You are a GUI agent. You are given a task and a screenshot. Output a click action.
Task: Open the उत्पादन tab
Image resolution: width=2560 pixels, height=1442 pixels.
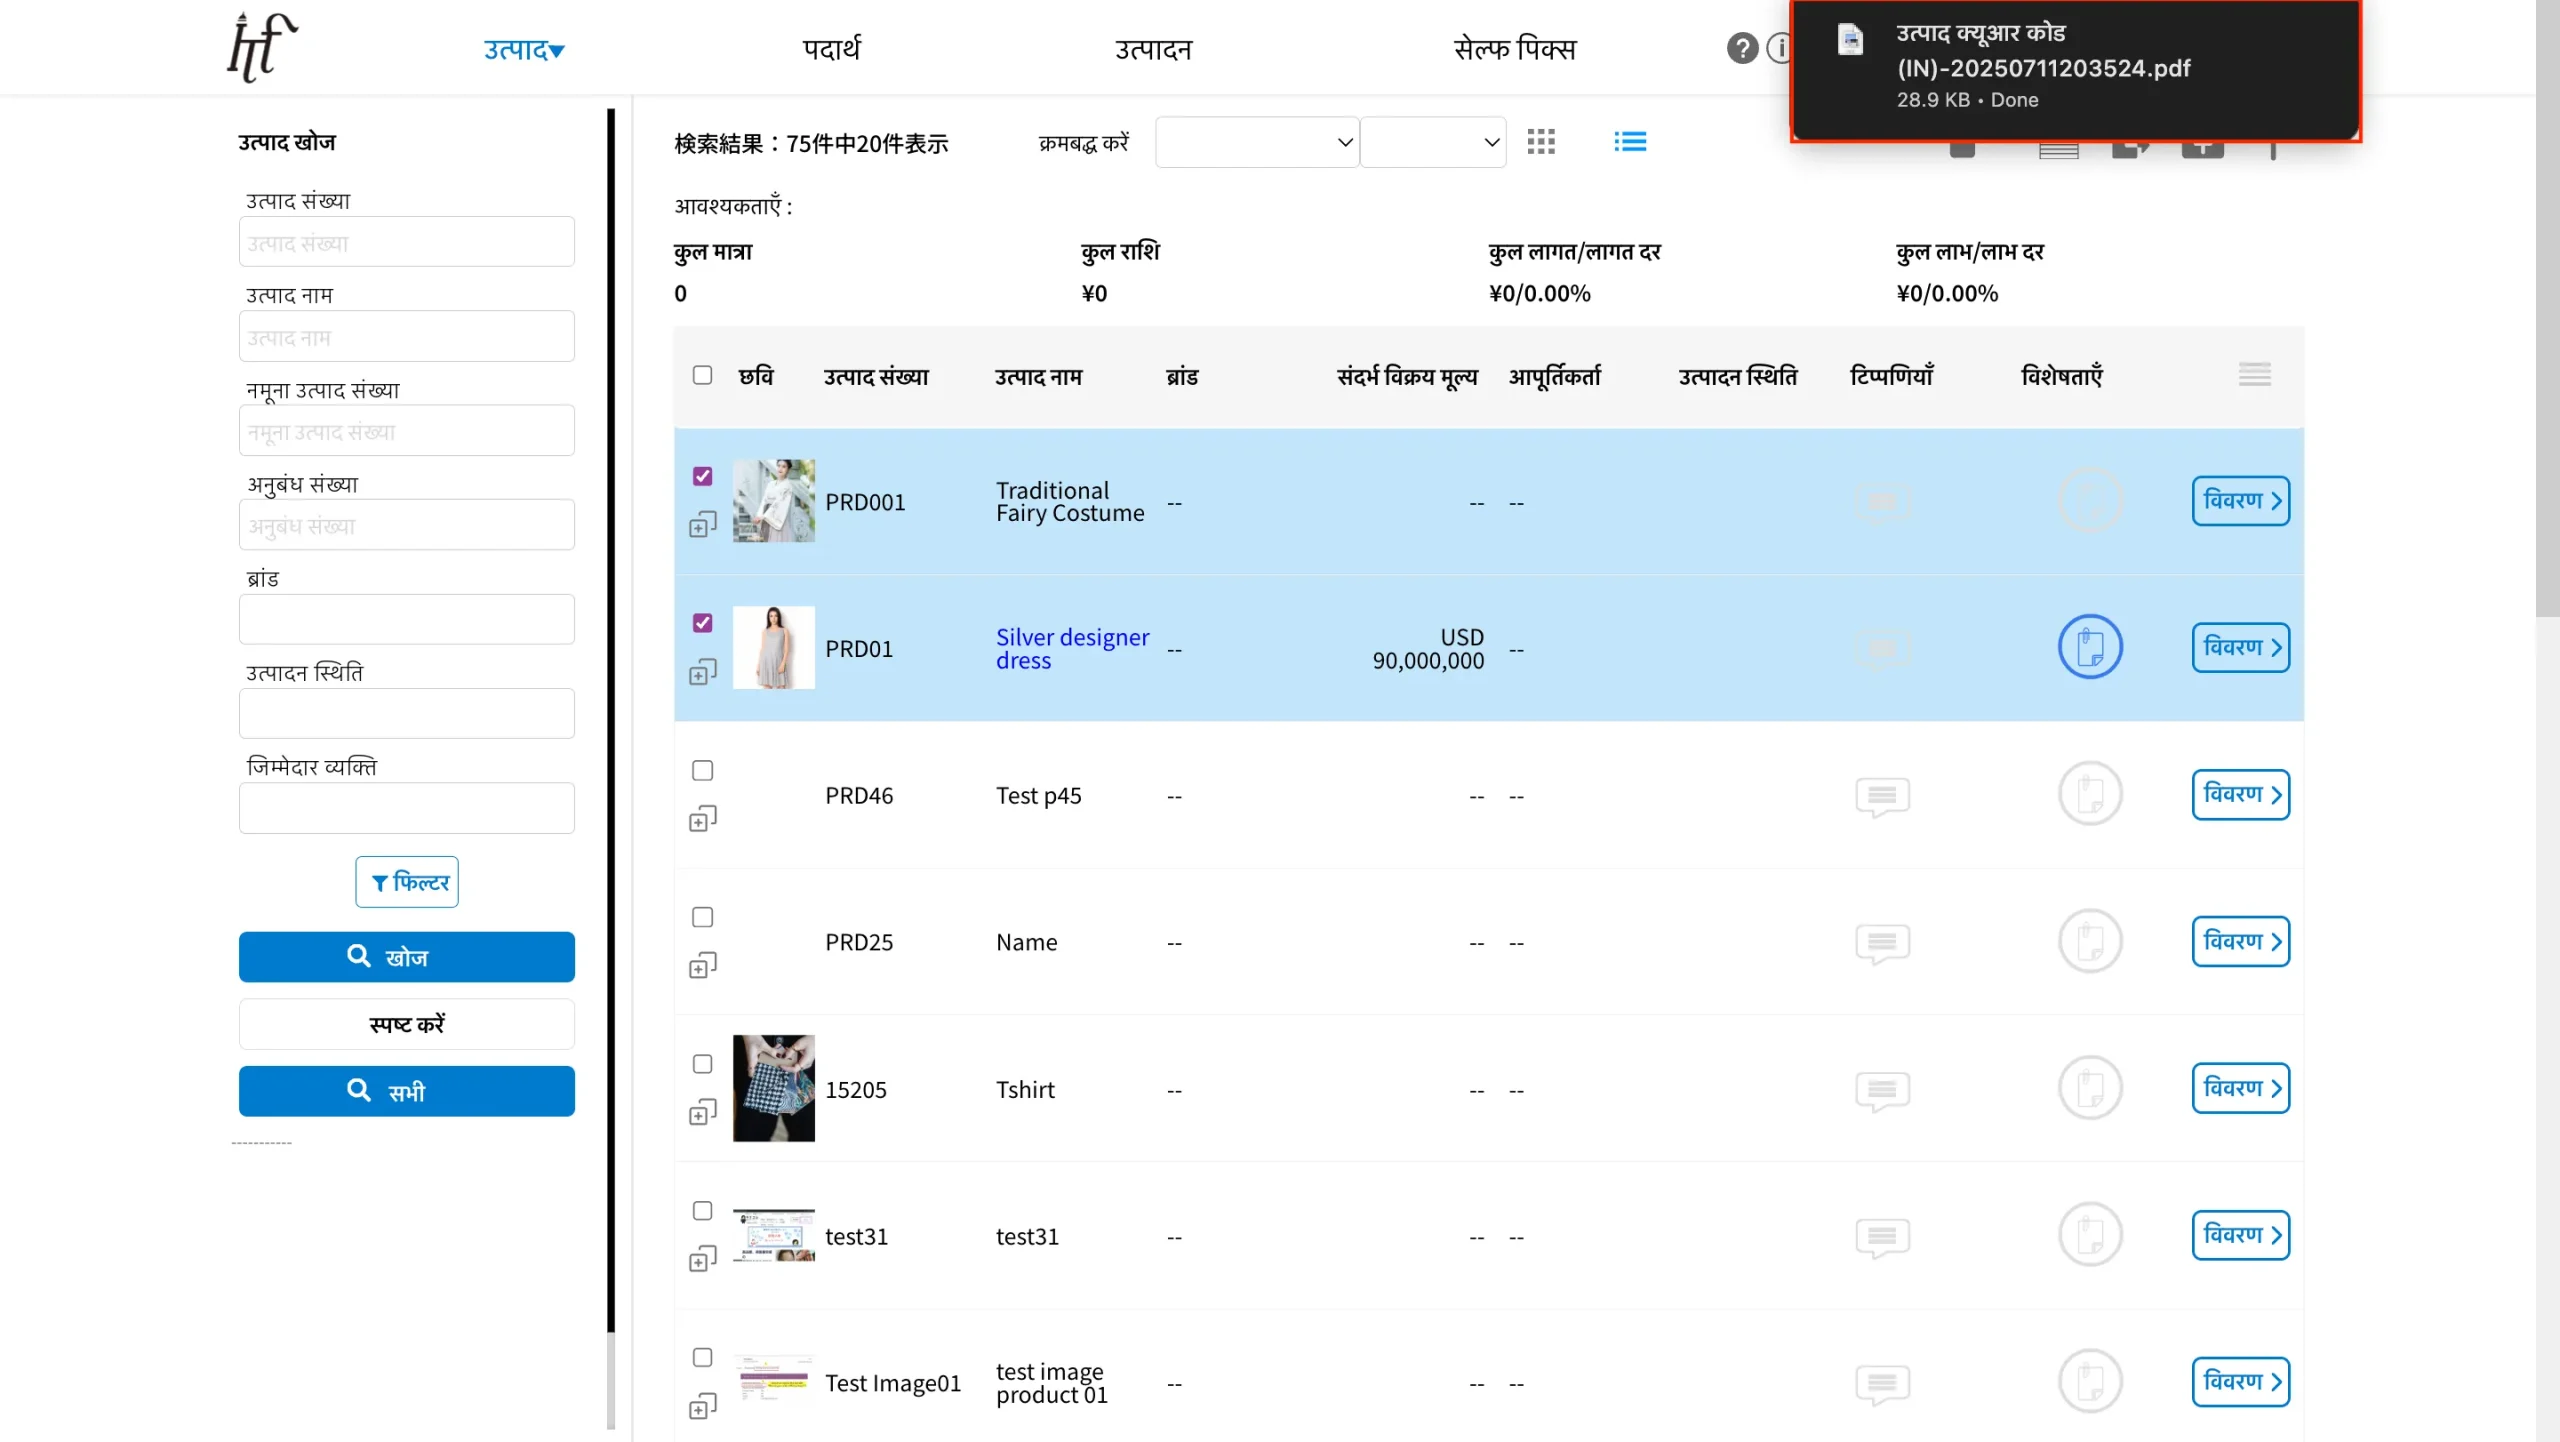pyautogui.click(x=1153, y=49)
